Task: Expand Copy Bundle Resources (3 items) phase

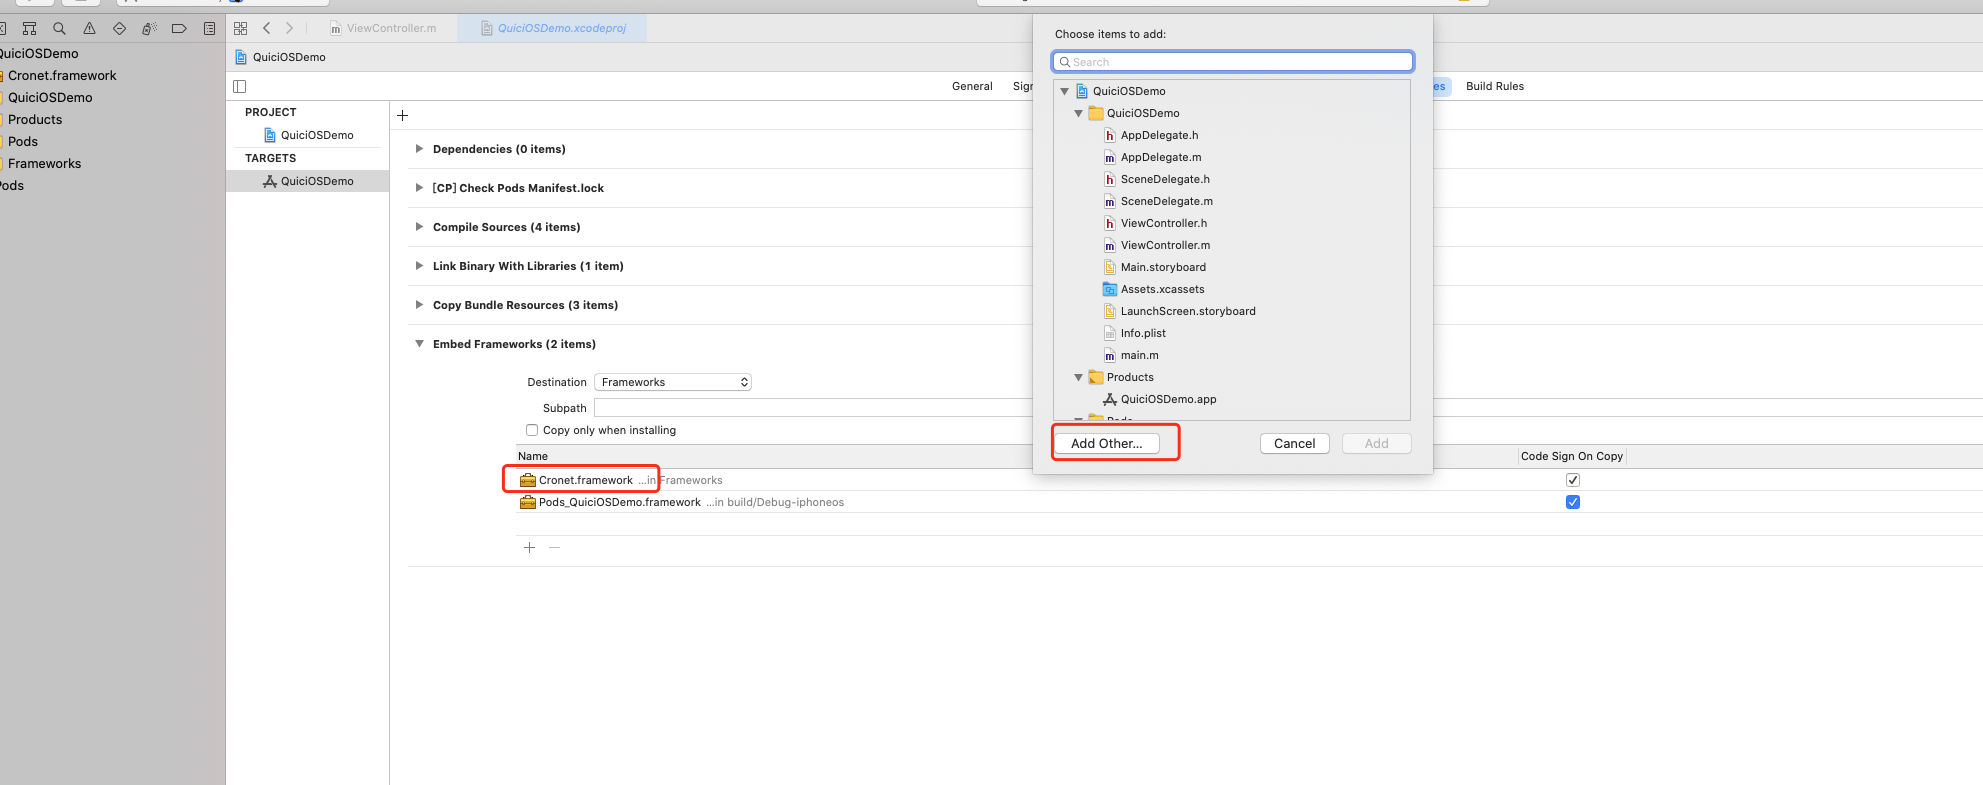Action: (419, 305)
